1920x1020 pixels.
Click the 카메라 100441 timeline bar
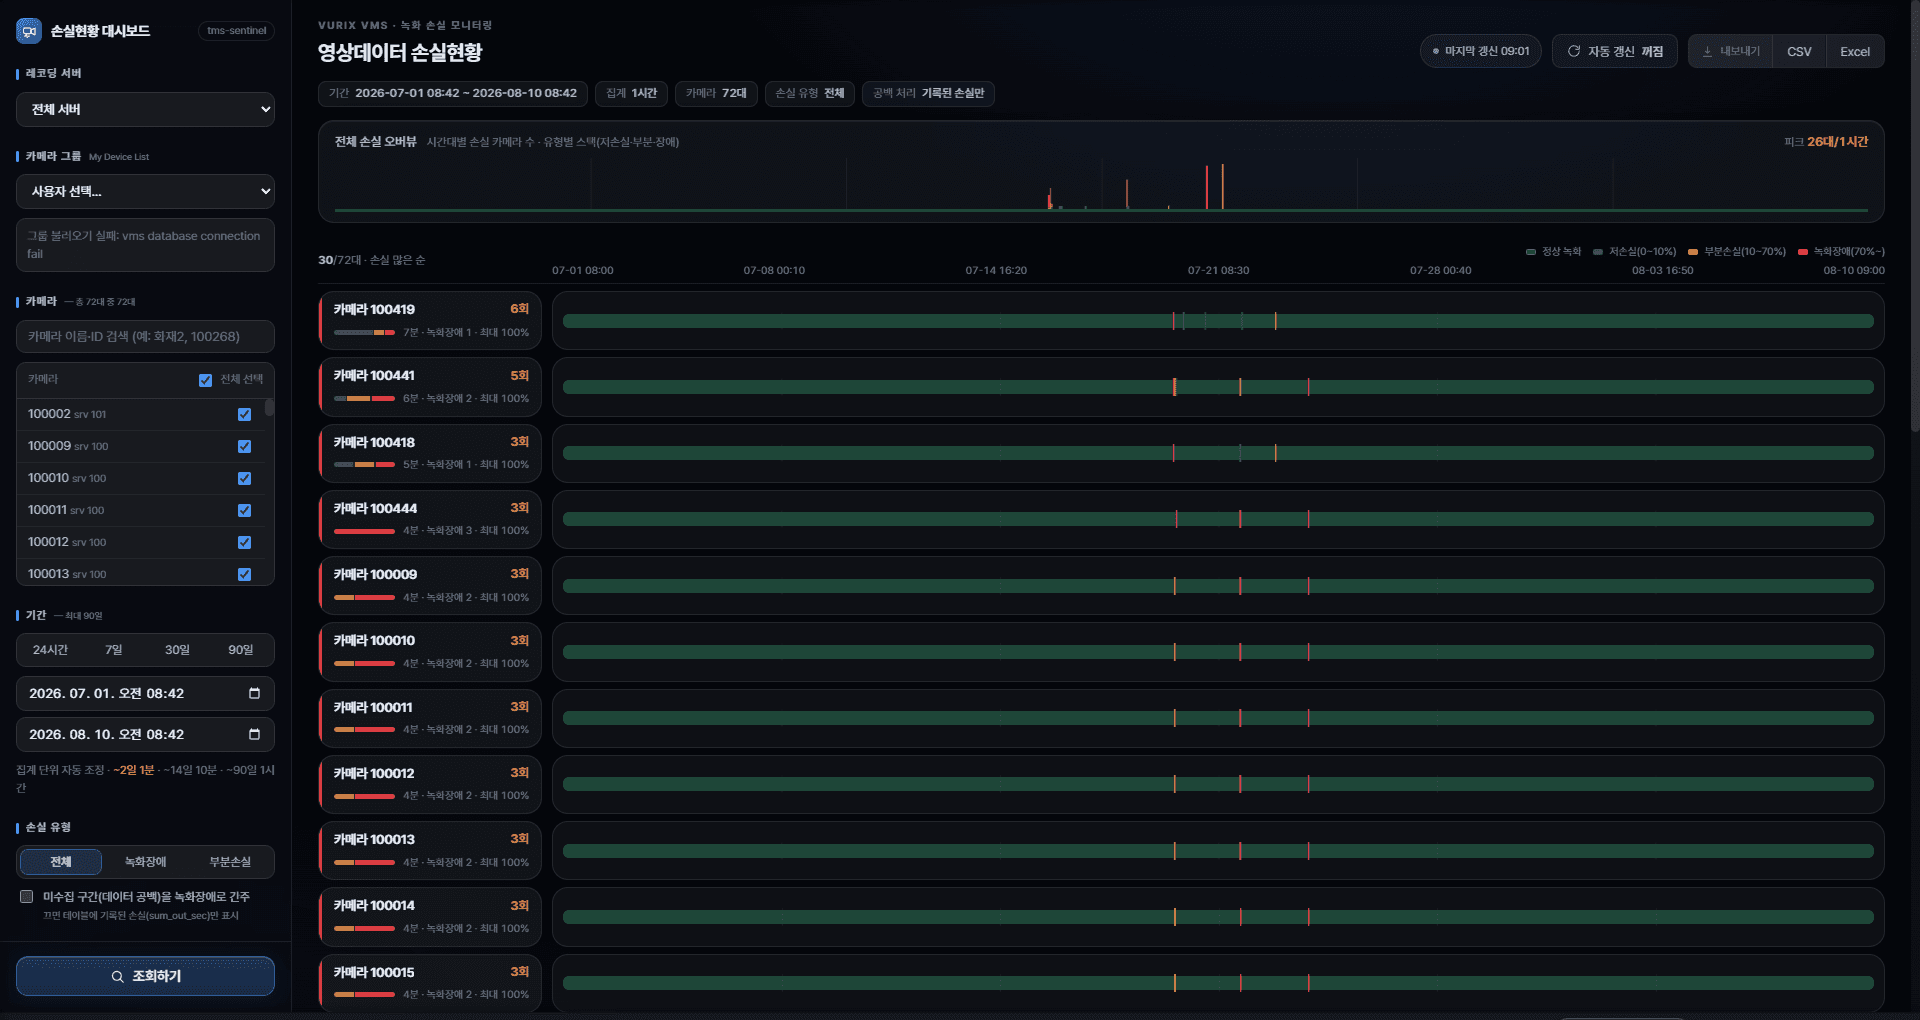pos(1218,387)
